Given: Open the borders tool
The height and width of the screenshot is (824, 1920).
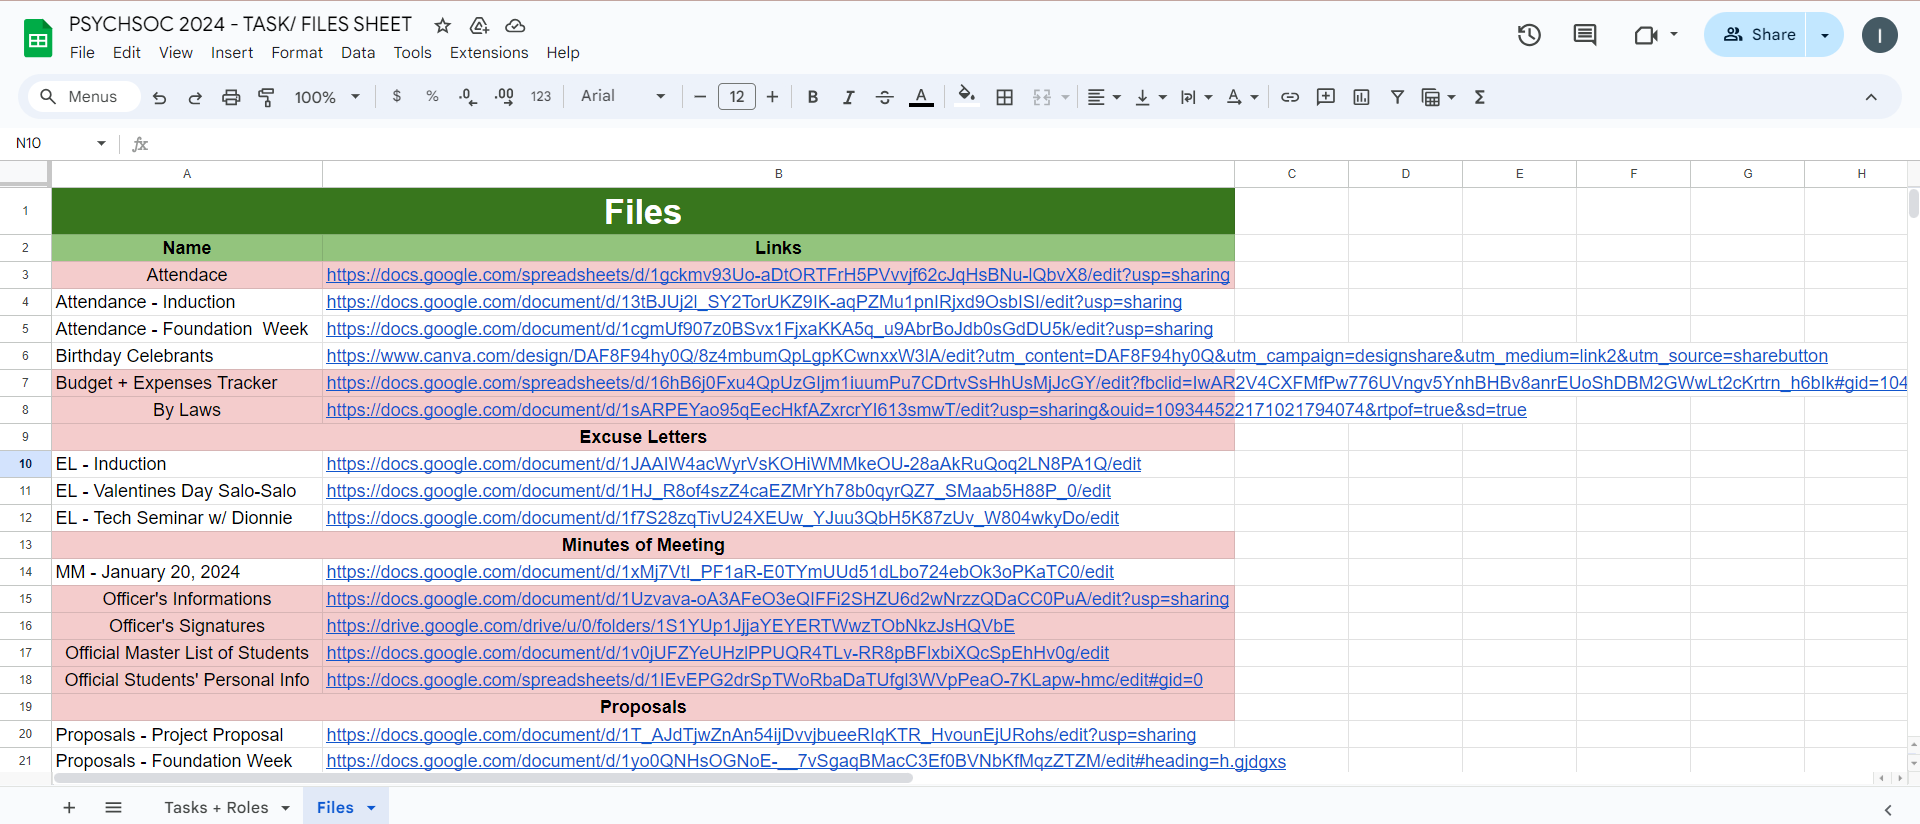Looking at the screenshot, I should coord(1005,97).
